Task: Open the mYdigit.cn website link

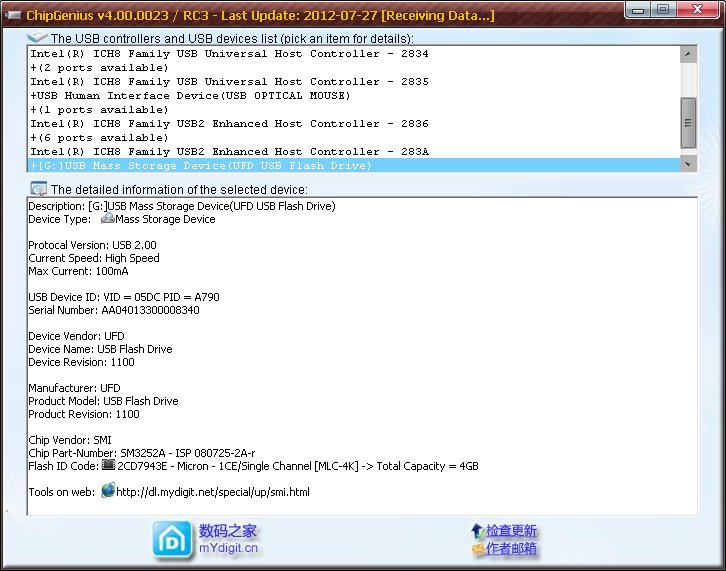Action: pyautogui.click(x=228, y=548)
